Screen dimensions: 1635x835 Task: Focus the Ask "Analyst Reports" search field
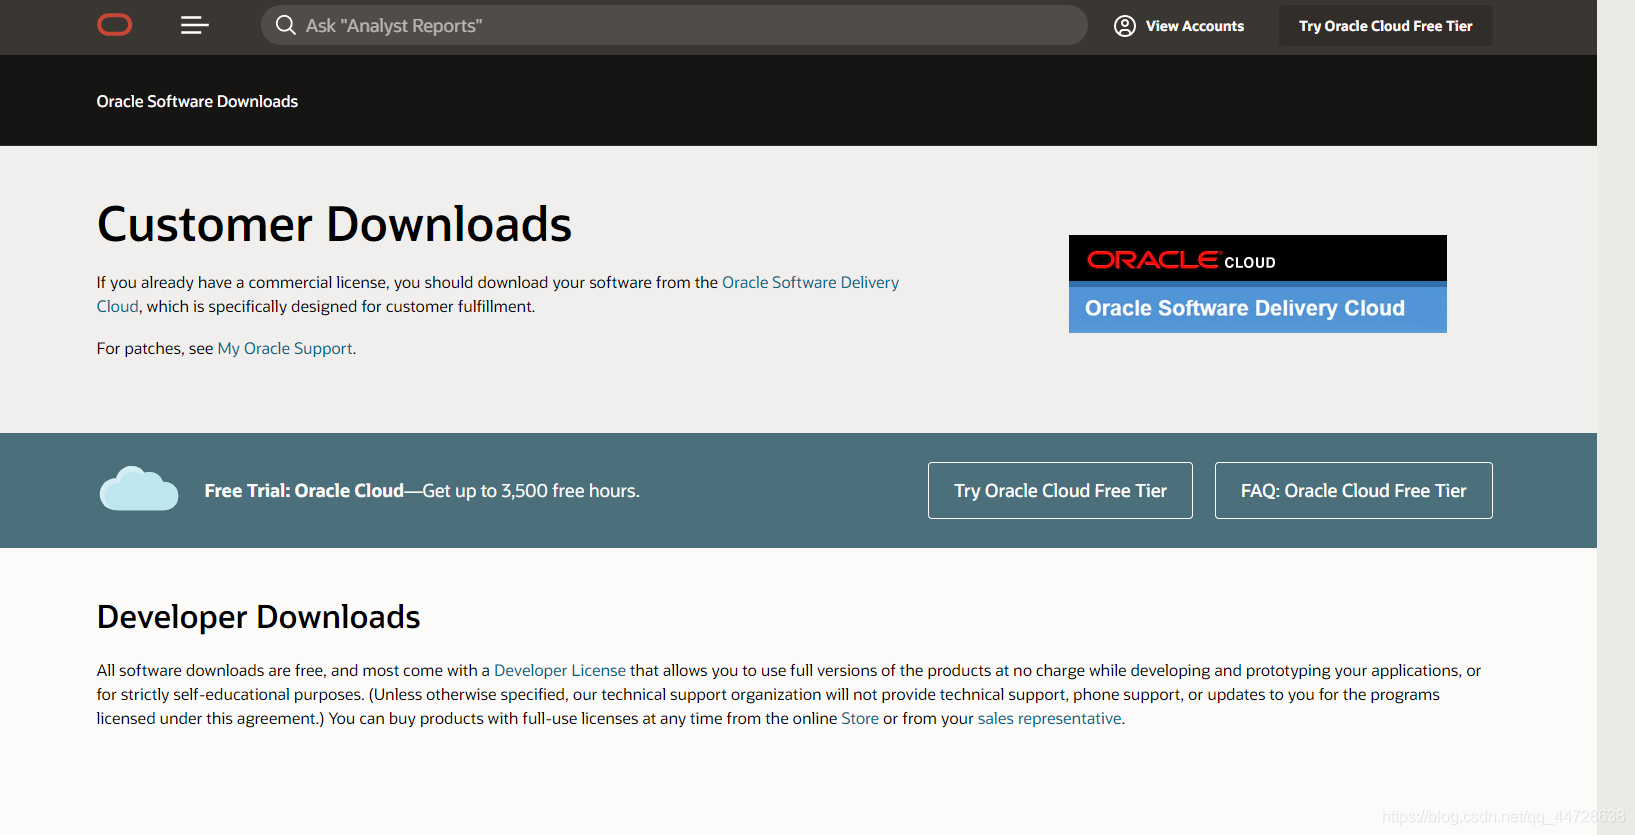(x=674, y=25)
